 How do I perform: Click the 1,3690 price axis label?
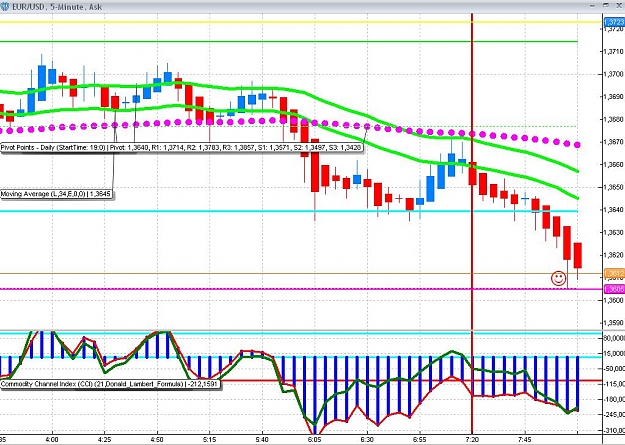click(x=615, y=96)
